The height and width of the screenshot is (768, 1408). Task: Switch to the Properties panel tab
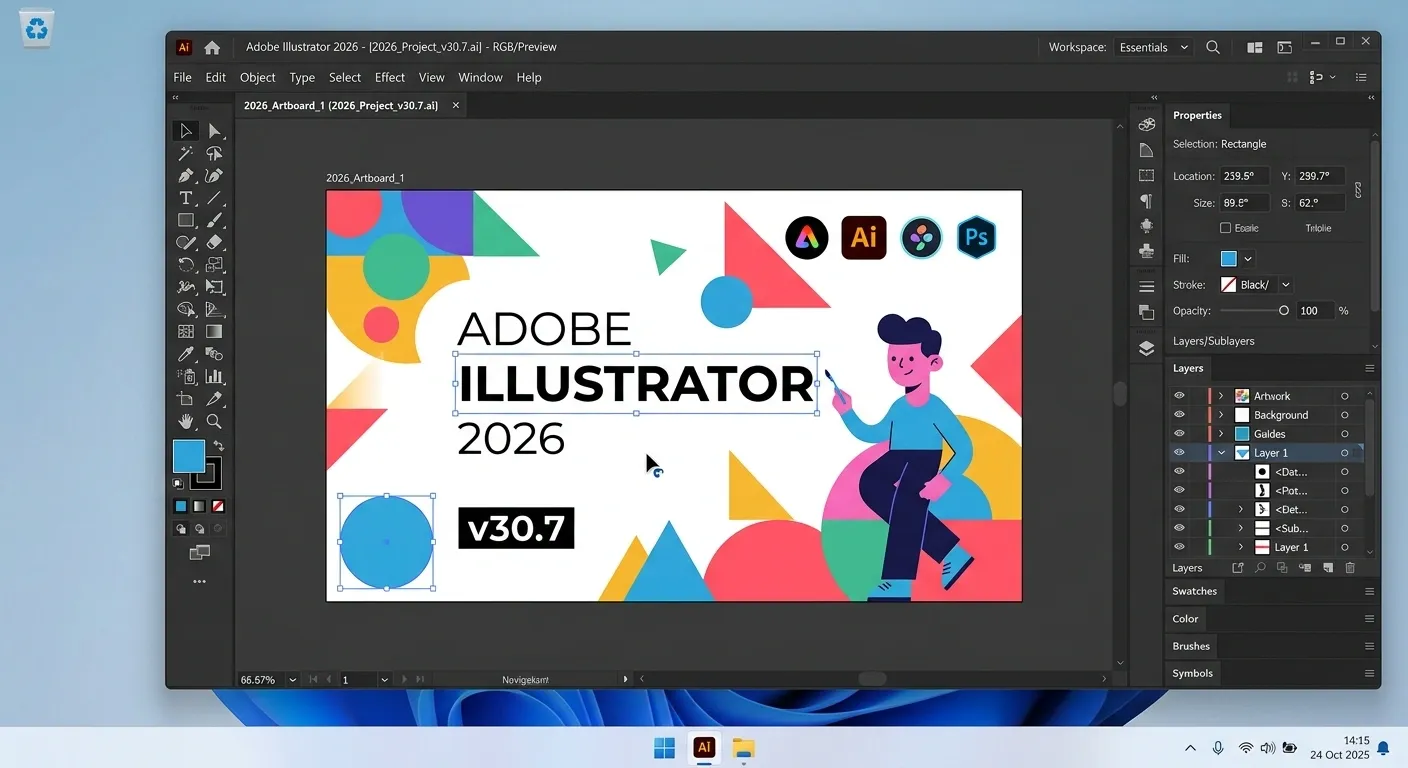coord(1198,115)
